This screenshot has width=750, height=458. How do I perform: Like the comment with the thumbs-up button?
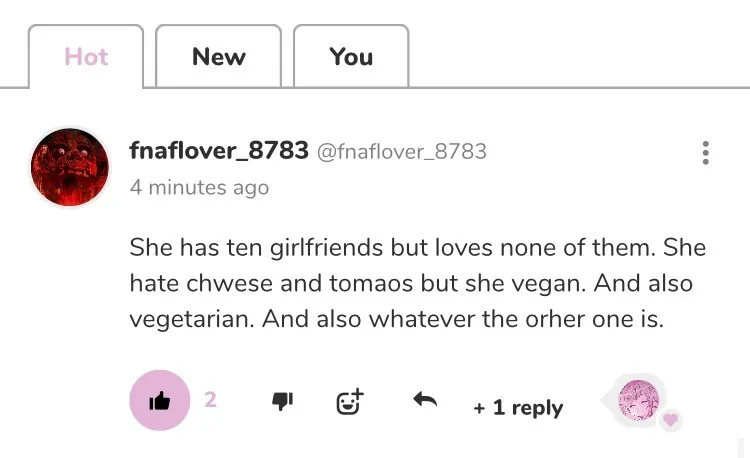159,400
